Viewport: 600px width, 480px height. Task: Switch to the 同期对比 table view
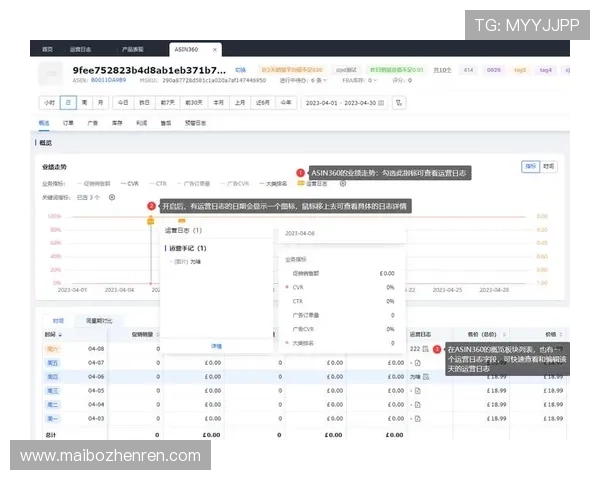point(100,321)
